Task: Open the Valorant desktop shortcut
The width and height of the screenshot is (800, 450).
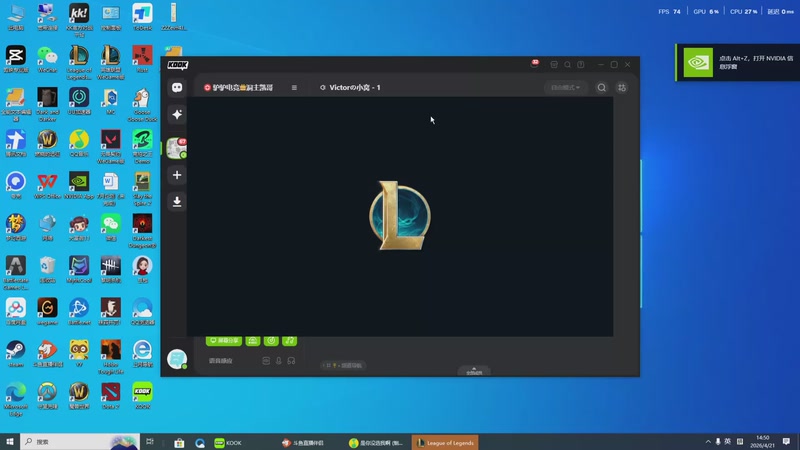Action: 111,146
